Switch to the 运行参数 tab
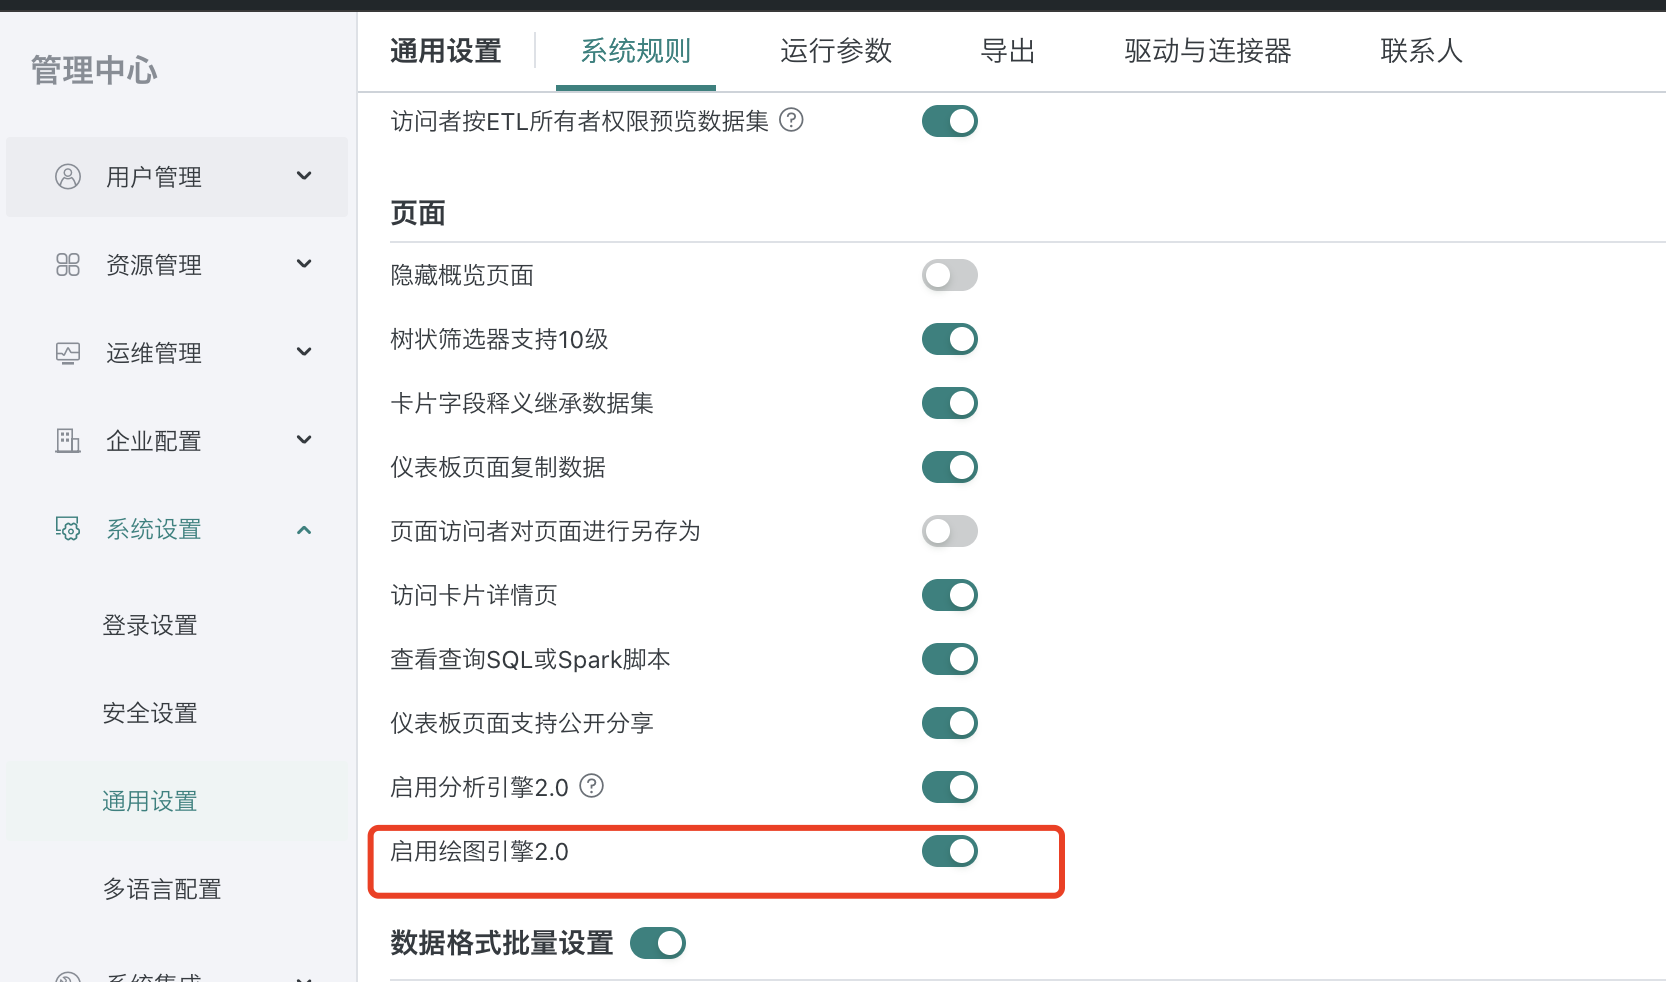This screenshot has width=1666, height=982. [835, 51]
